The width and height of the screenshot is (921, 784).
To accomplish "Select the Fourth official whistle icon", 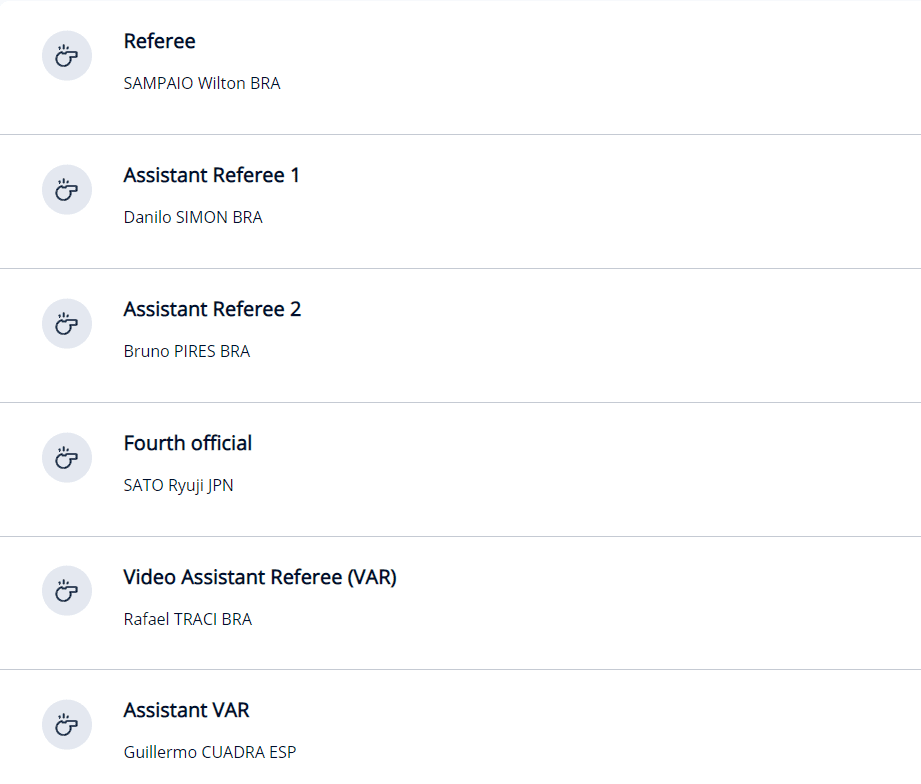I will point(67,457).
